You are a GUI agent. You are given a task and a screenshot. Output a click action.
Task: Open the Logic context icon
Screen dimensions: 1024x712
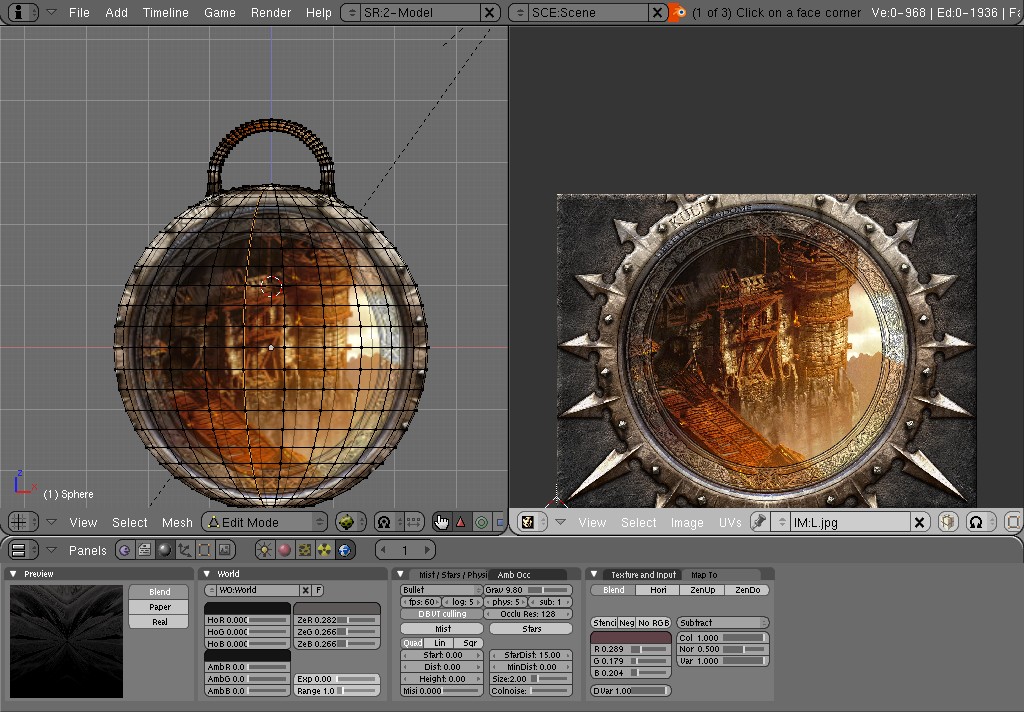coord(124,550)
